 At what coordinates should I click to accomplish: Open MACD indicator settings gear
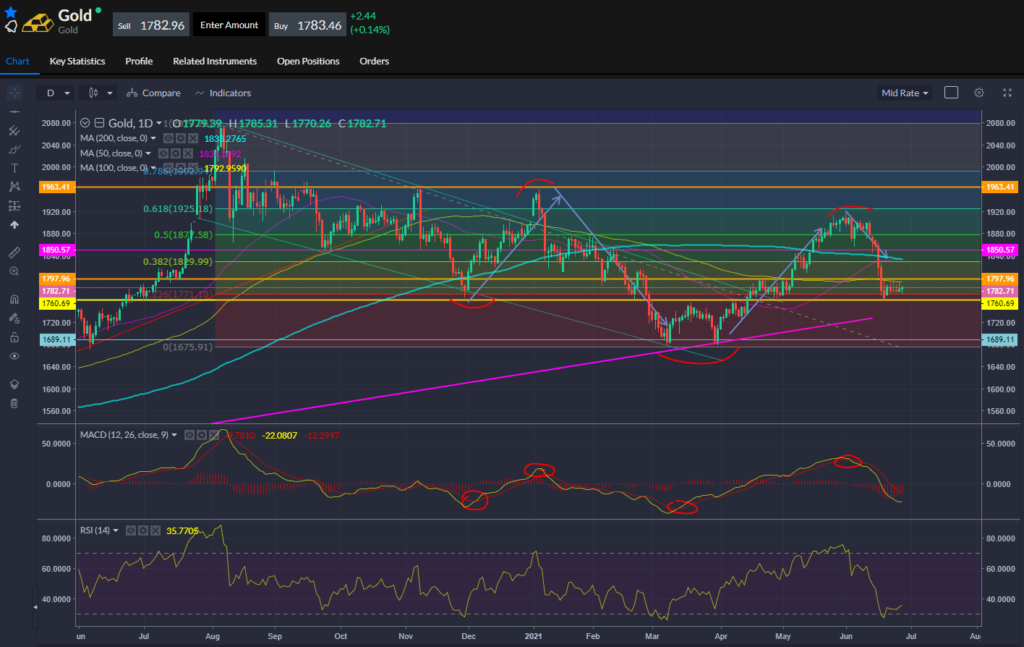point(202,435)
